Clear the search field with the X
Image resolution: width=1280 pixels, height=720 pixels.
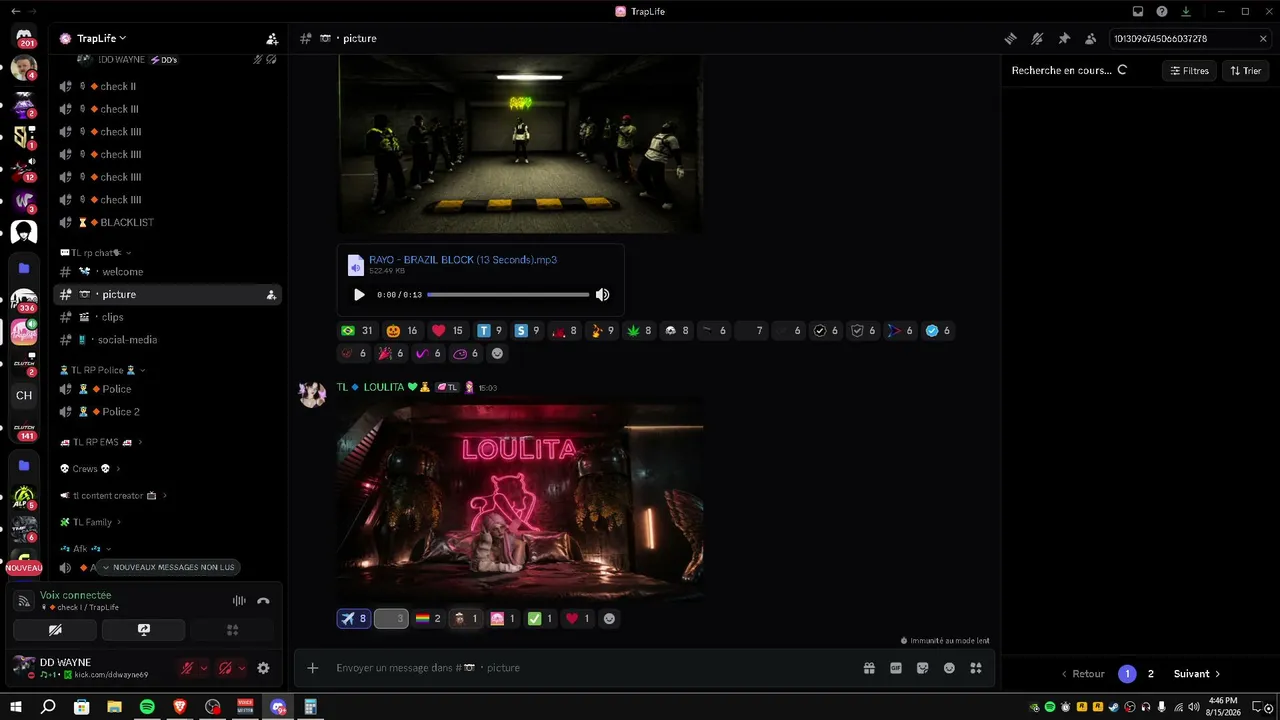(1263, 39)
